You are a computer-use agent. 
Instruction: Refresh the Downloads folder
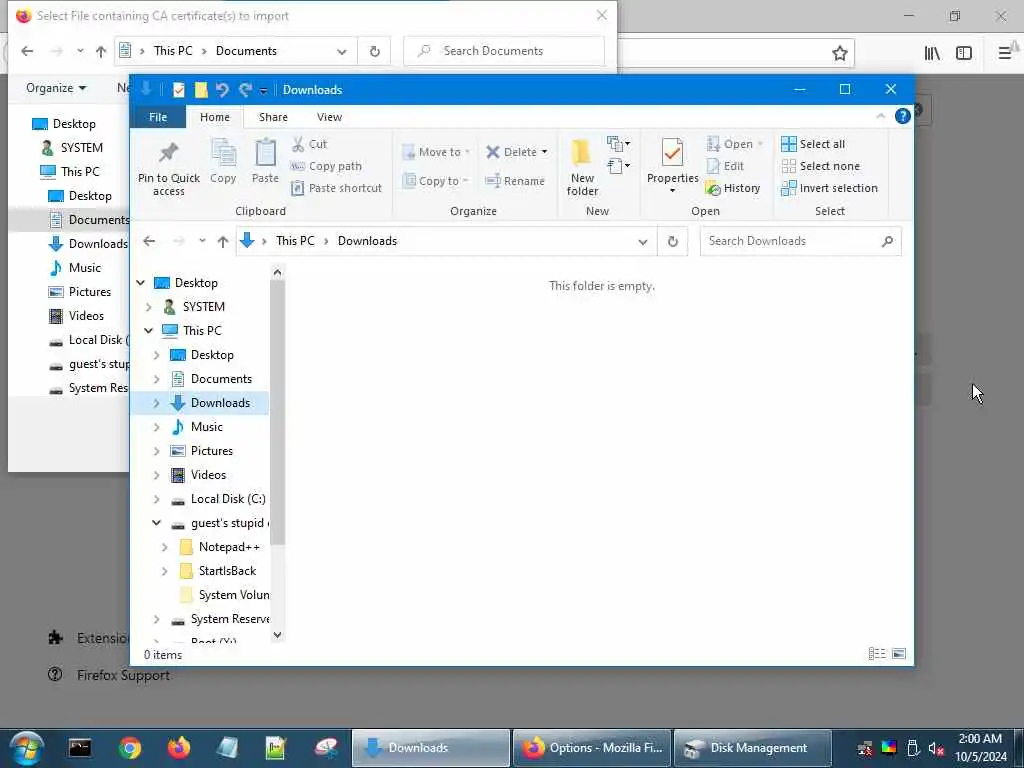tap(673, 242)
